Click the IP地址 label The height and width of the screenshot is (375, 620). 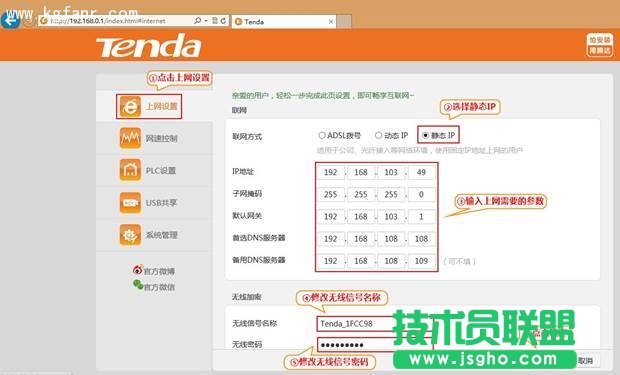pos(243,172)
